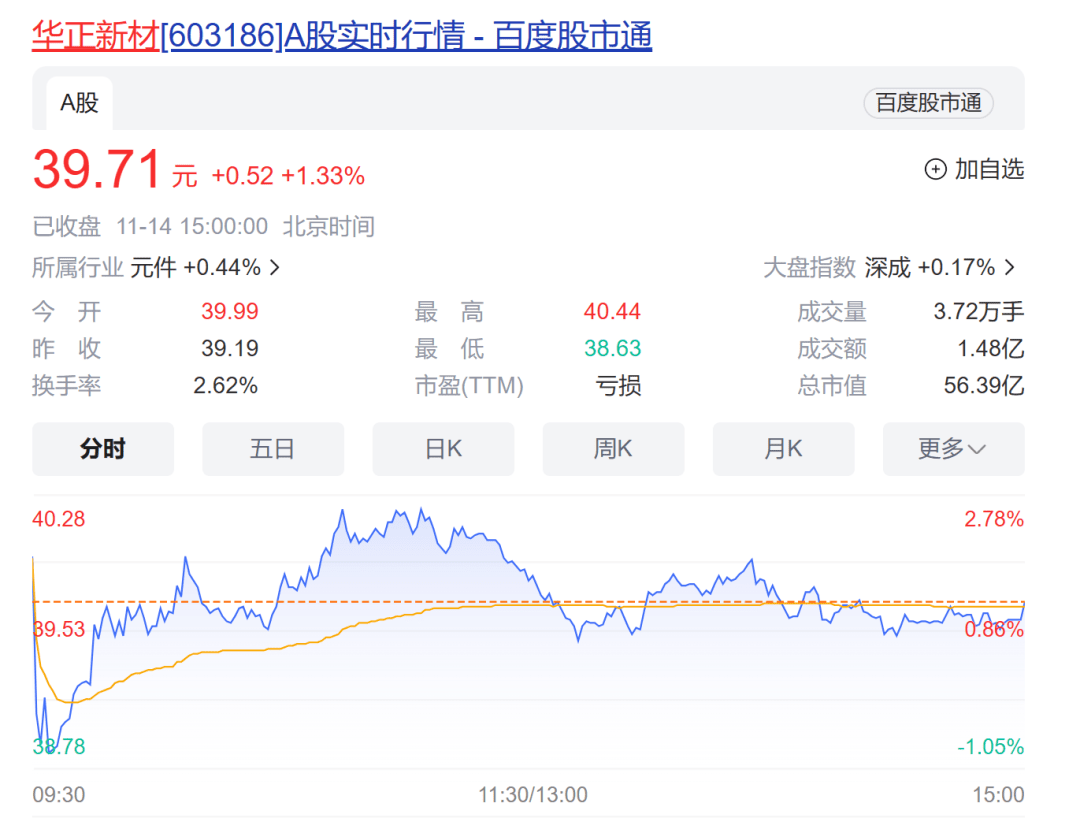Expand the 大盘指数 深成 chevron arrow

pyautogui.click(x=1009, y=268)
